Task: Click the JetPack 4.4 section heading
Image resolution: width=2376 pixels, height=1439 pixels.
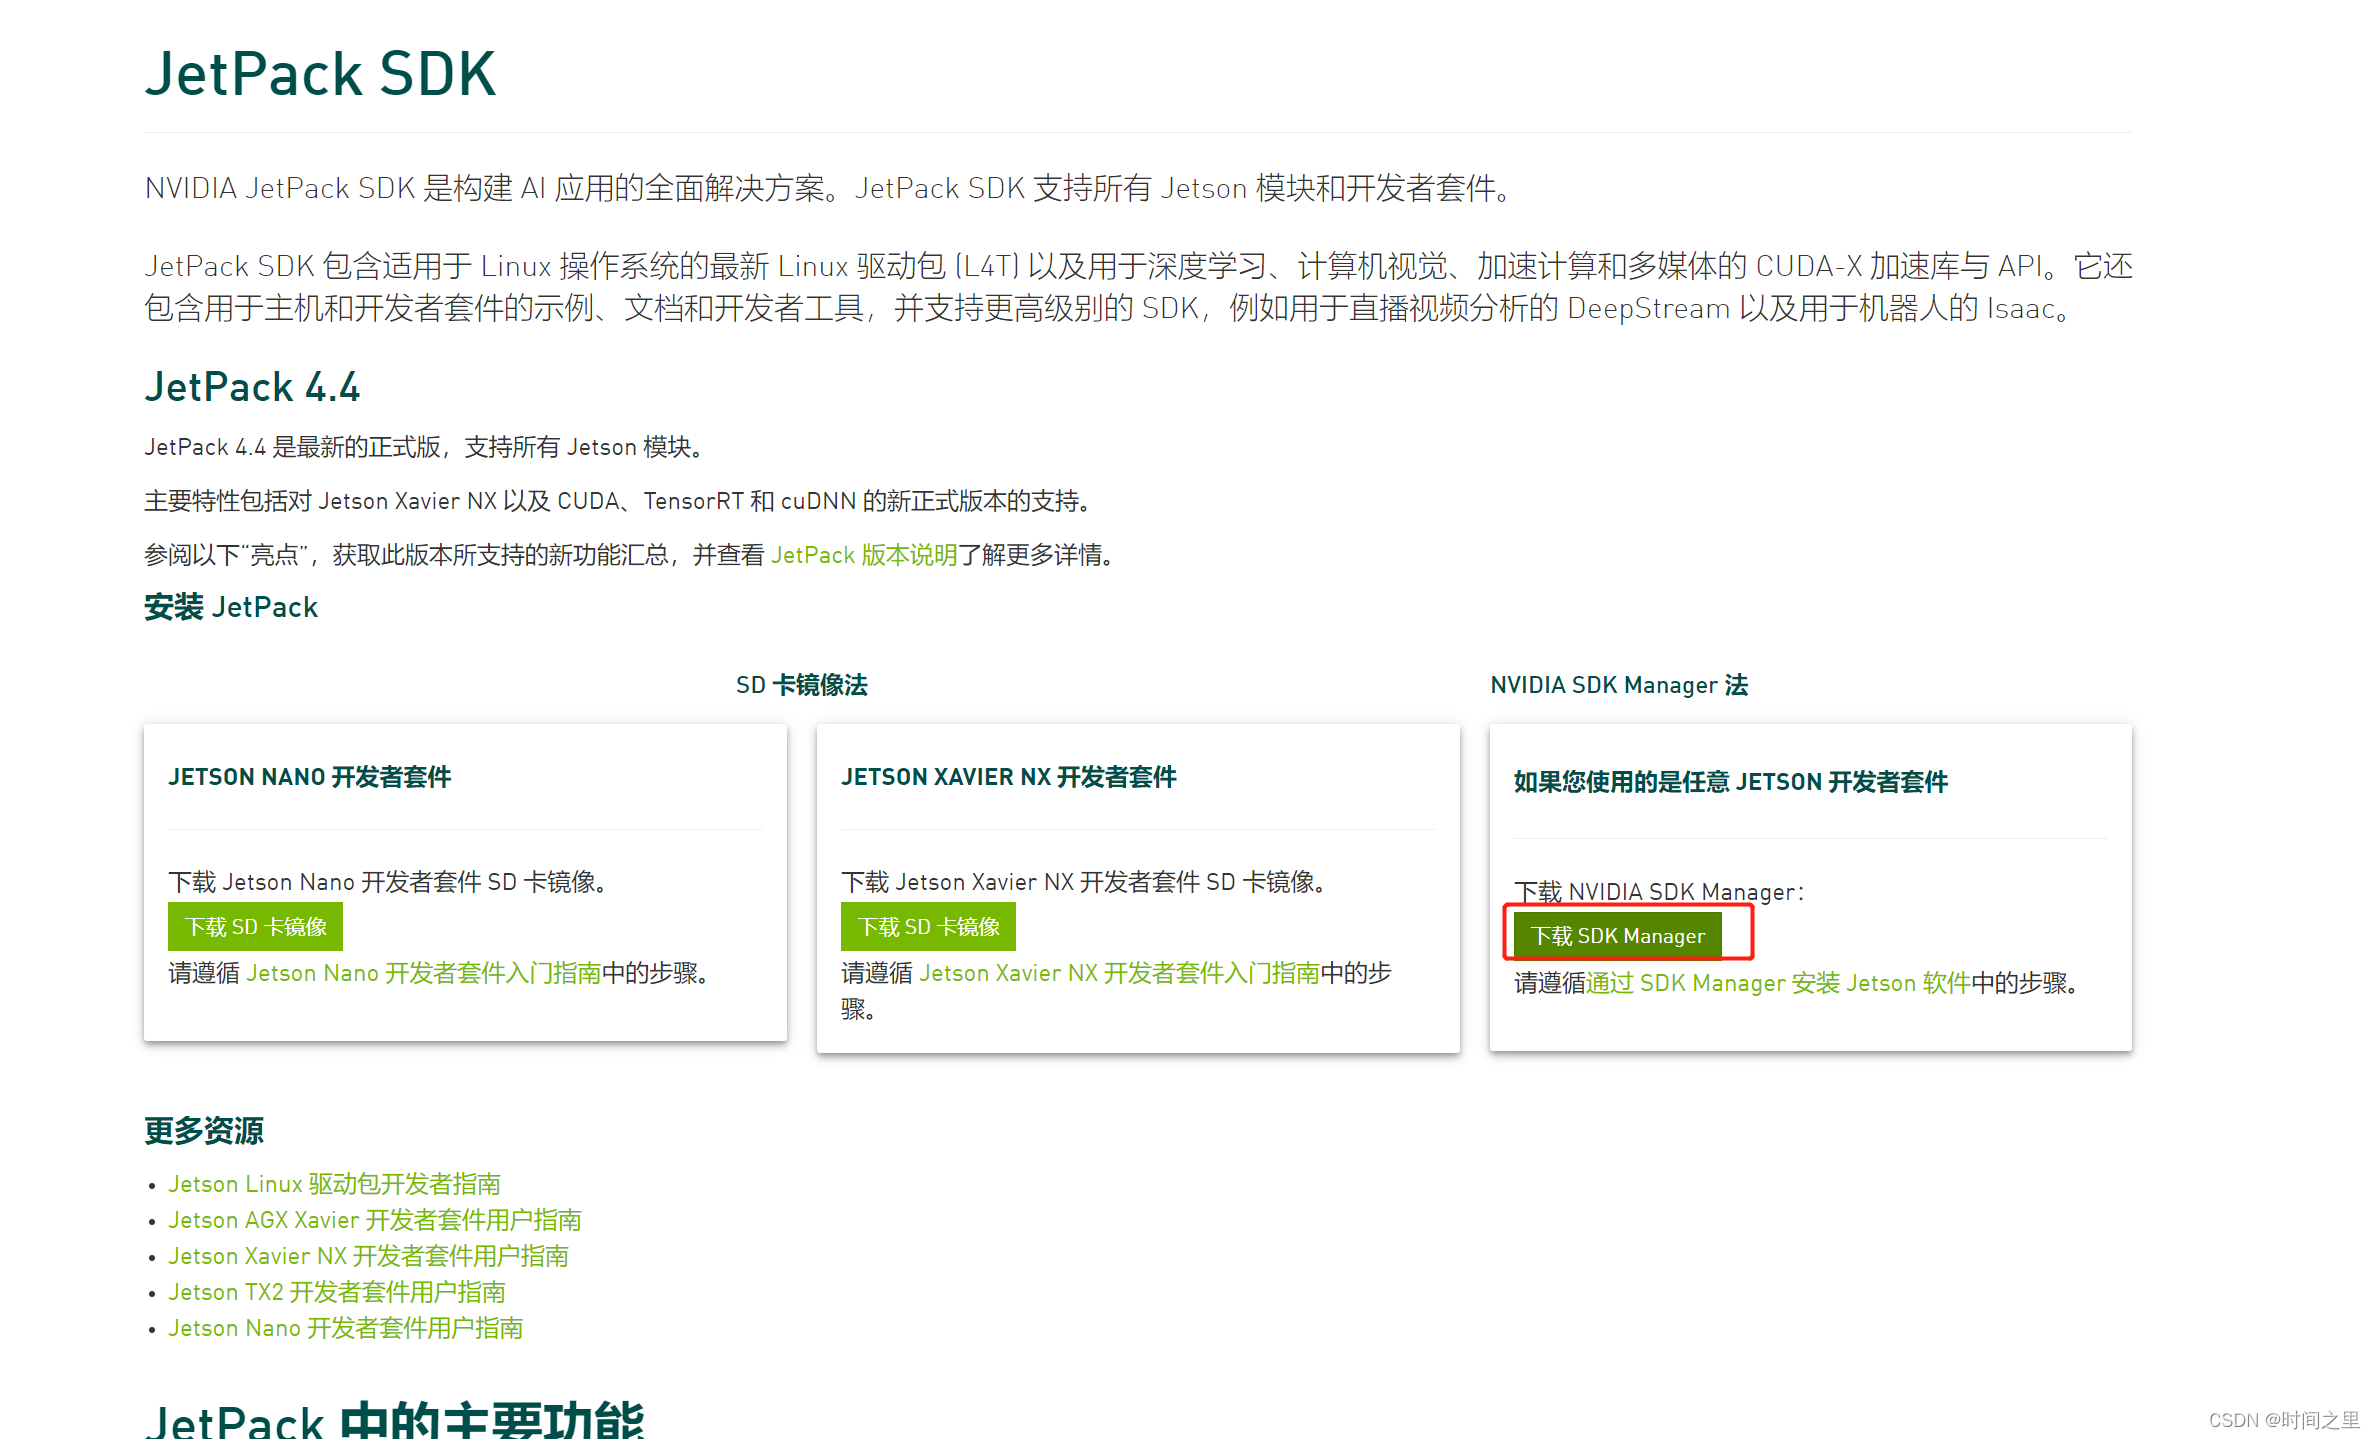Action: (252, 387)
